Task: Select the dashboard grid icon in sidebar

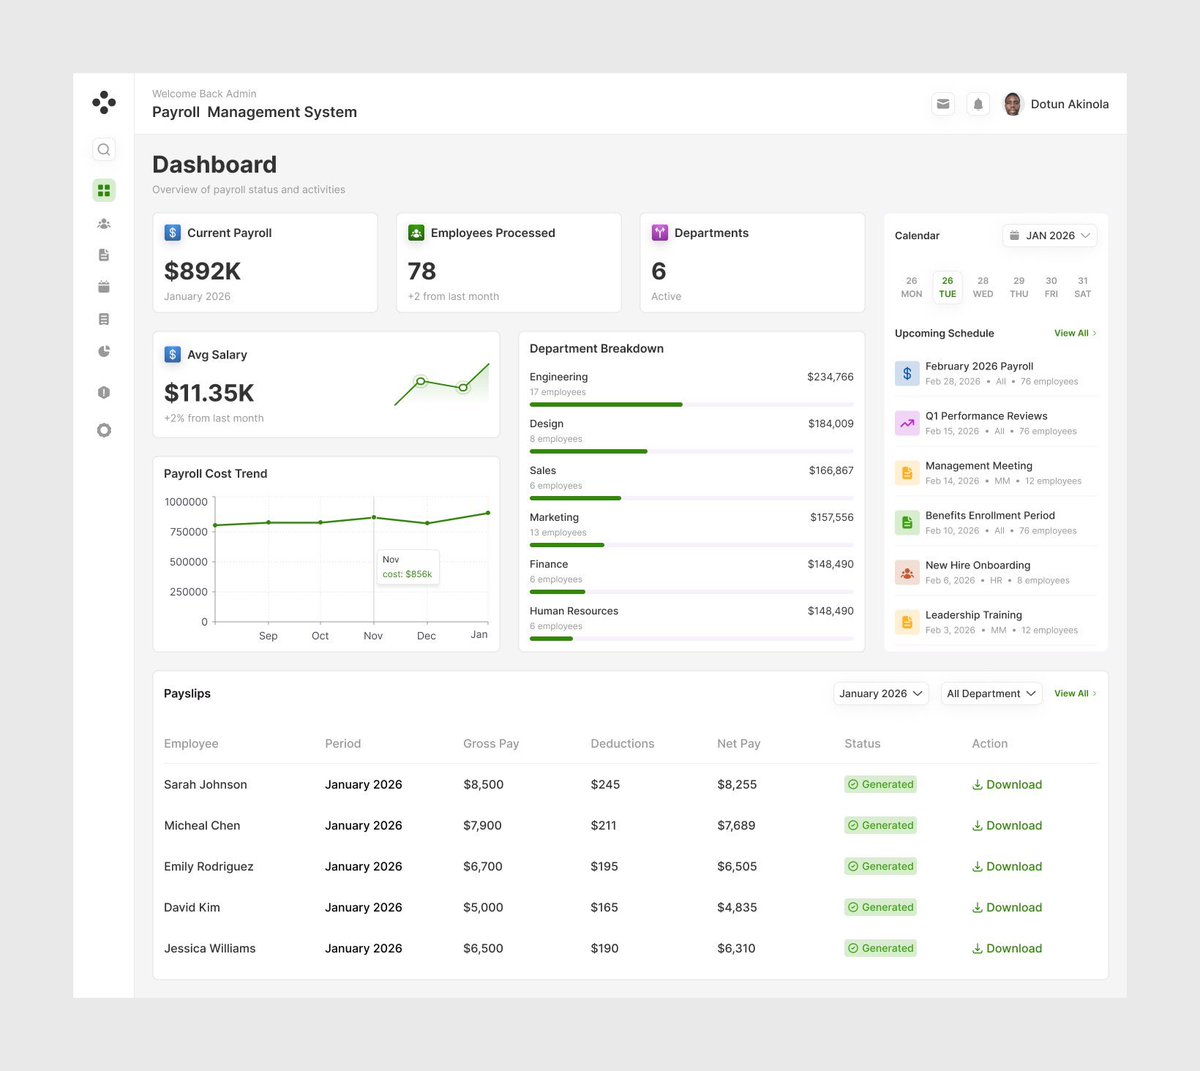Action: 104,190
